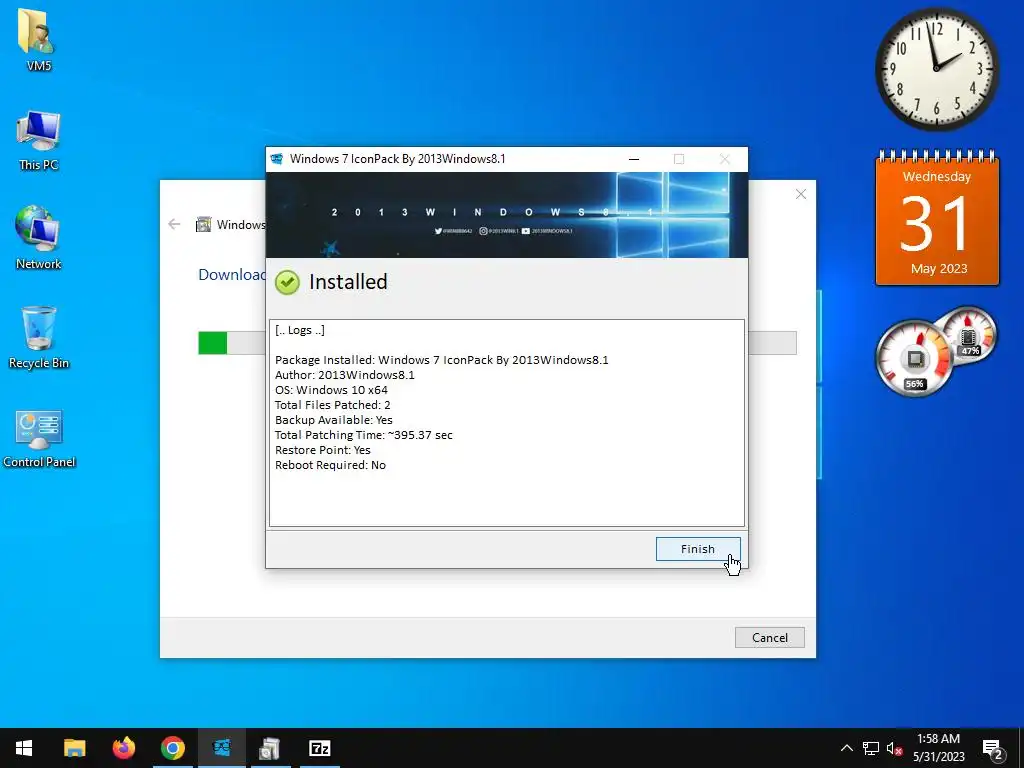Switch to the installer package taskbar button
1024x768 pixels.
[270, 748]
